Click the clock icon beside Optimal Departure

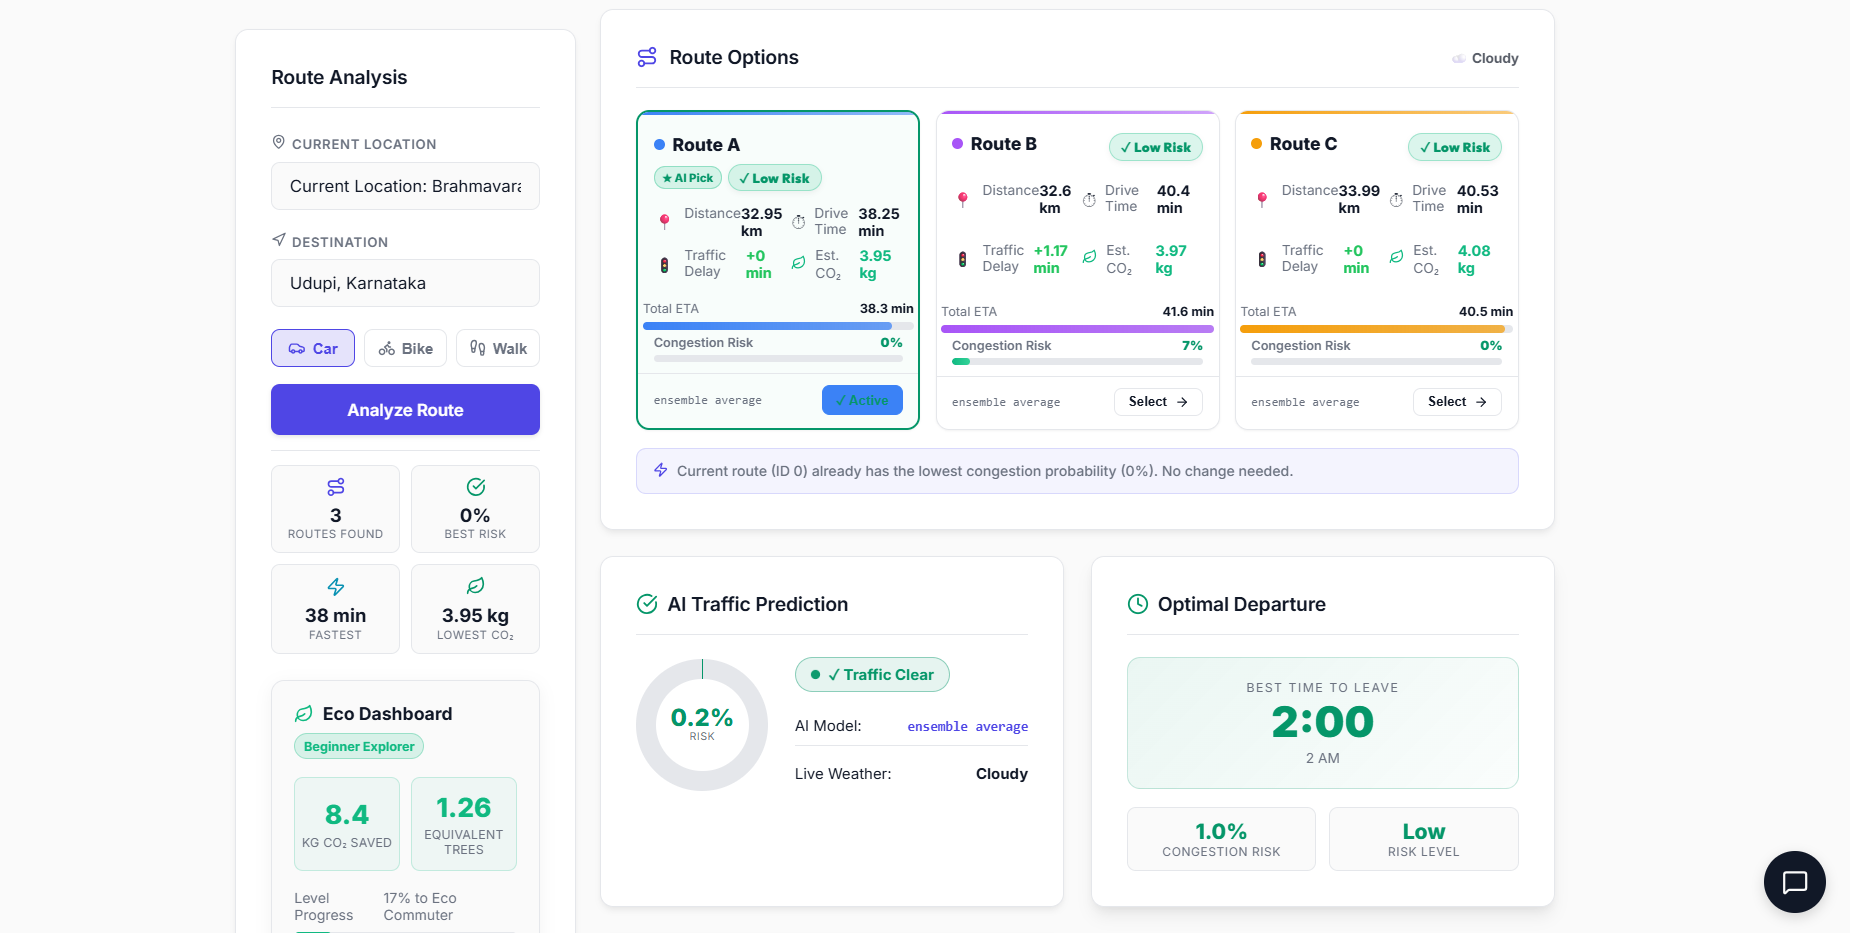[x=1138, y=604]
